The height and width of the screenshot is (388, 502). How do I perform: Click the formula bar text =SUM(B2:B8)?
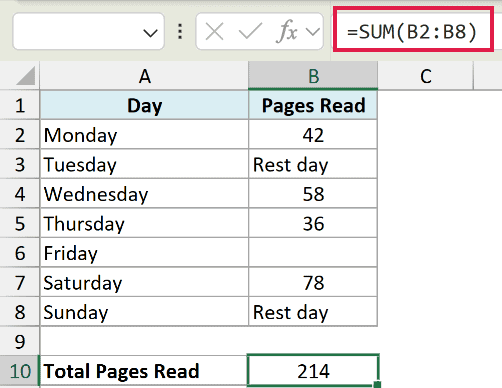412,32
